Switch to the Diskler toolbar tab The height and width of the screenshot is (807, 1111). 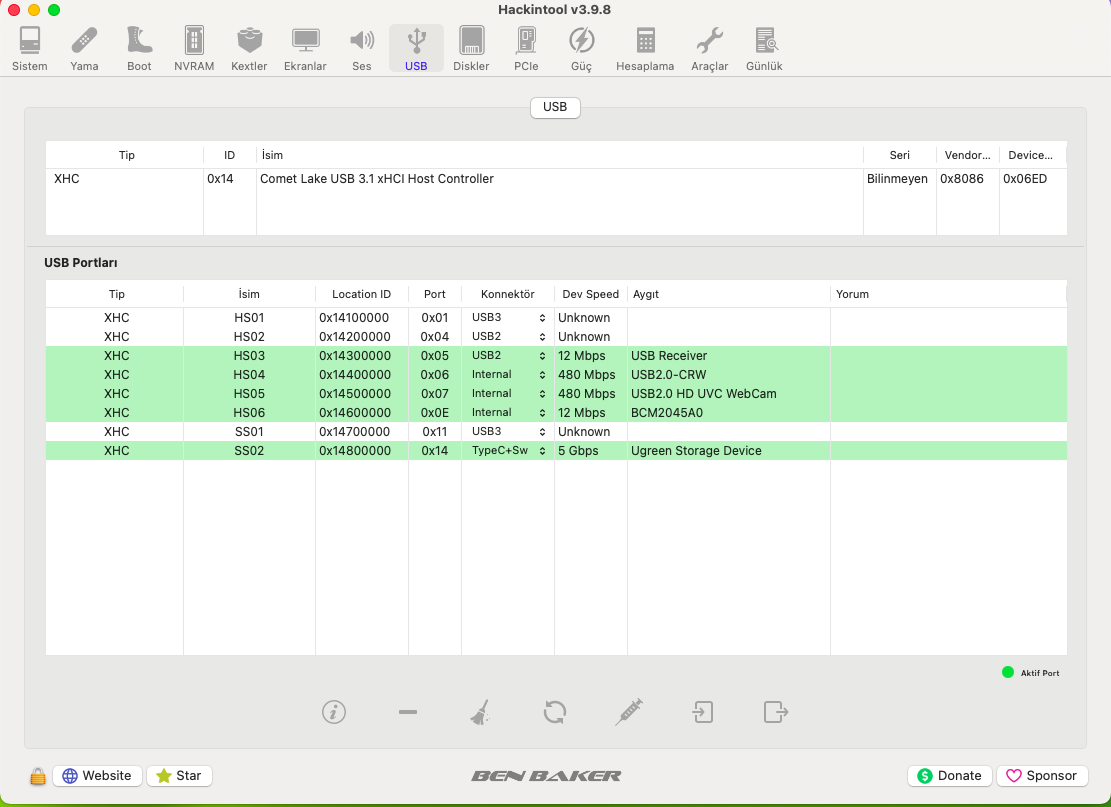tap(471, 48)
